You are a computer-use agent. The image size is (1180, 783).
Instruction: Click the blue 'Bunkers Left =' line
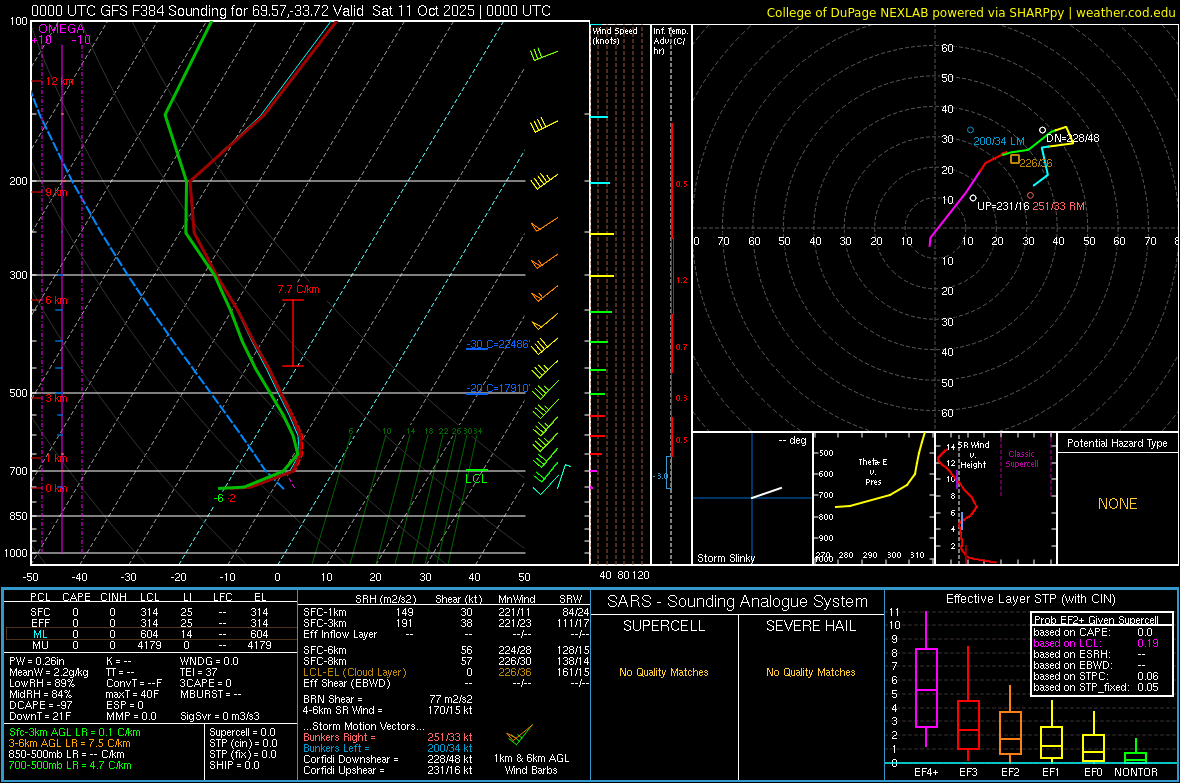(x=388, y=748)
